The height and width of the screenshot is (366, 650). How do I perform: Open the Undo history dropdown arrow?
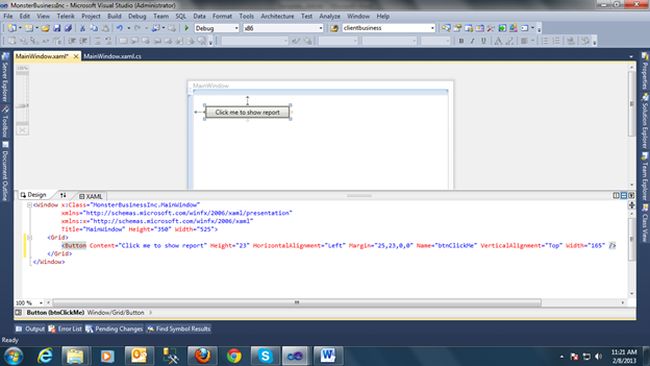(129, 28)
